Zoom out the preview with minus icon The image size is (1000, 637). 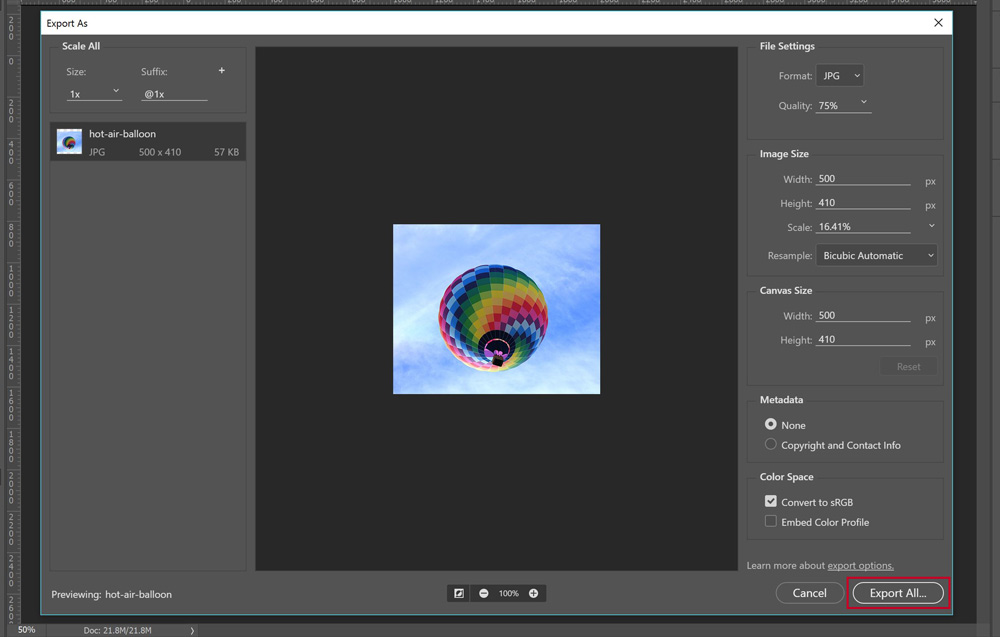(483, 594)
